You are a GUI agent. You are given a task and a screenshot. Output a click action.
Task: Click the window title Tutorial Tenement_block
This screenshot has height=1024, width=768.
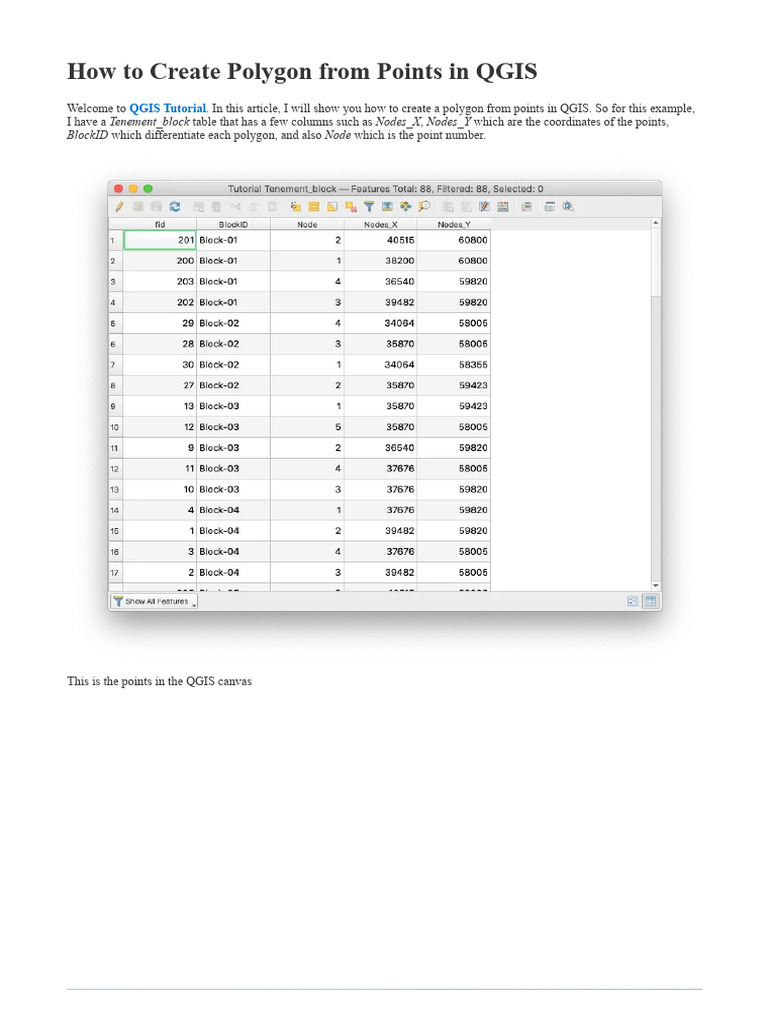coord(282,189)
